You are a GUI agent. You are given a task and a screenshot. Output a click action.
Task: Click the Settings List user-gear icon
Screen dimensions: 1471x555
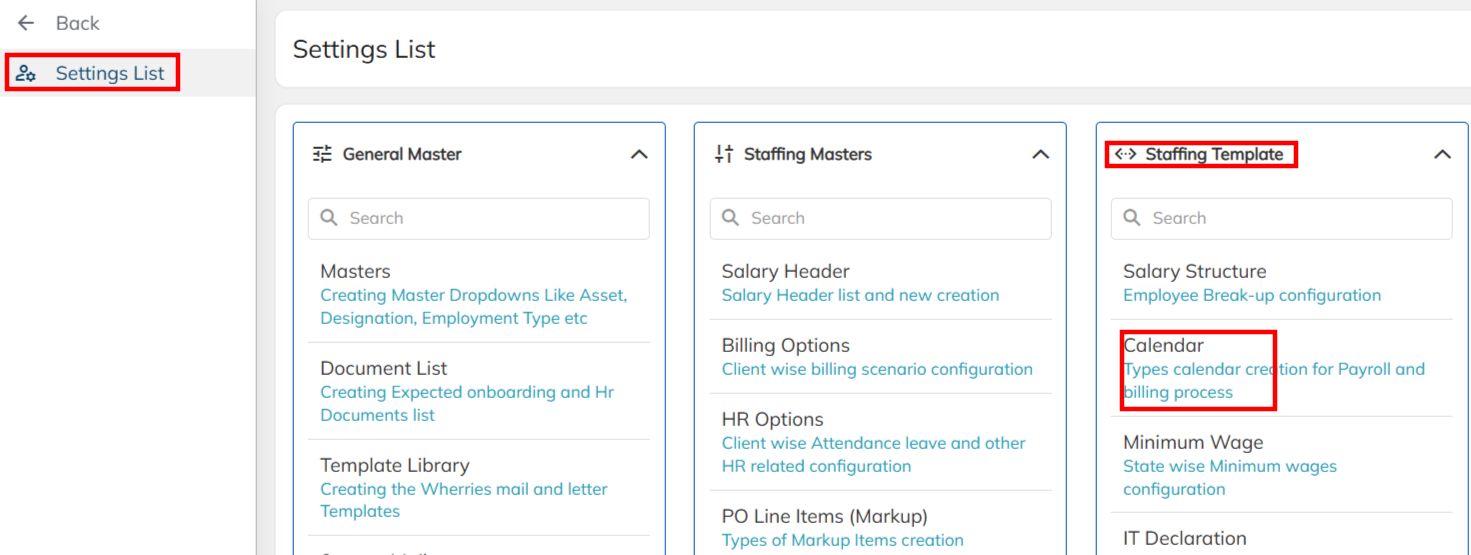[x=27, y=74]
